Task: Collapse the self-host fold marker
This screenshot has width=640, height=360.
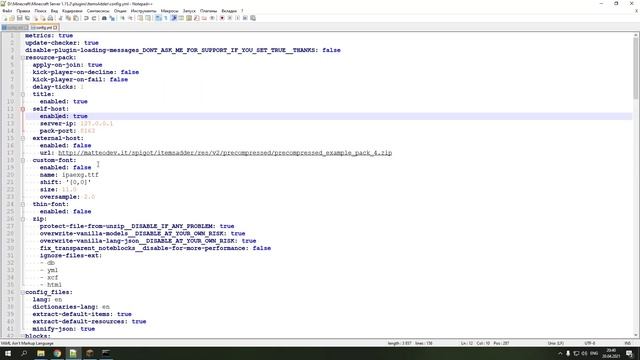Action: pos(23,109)
